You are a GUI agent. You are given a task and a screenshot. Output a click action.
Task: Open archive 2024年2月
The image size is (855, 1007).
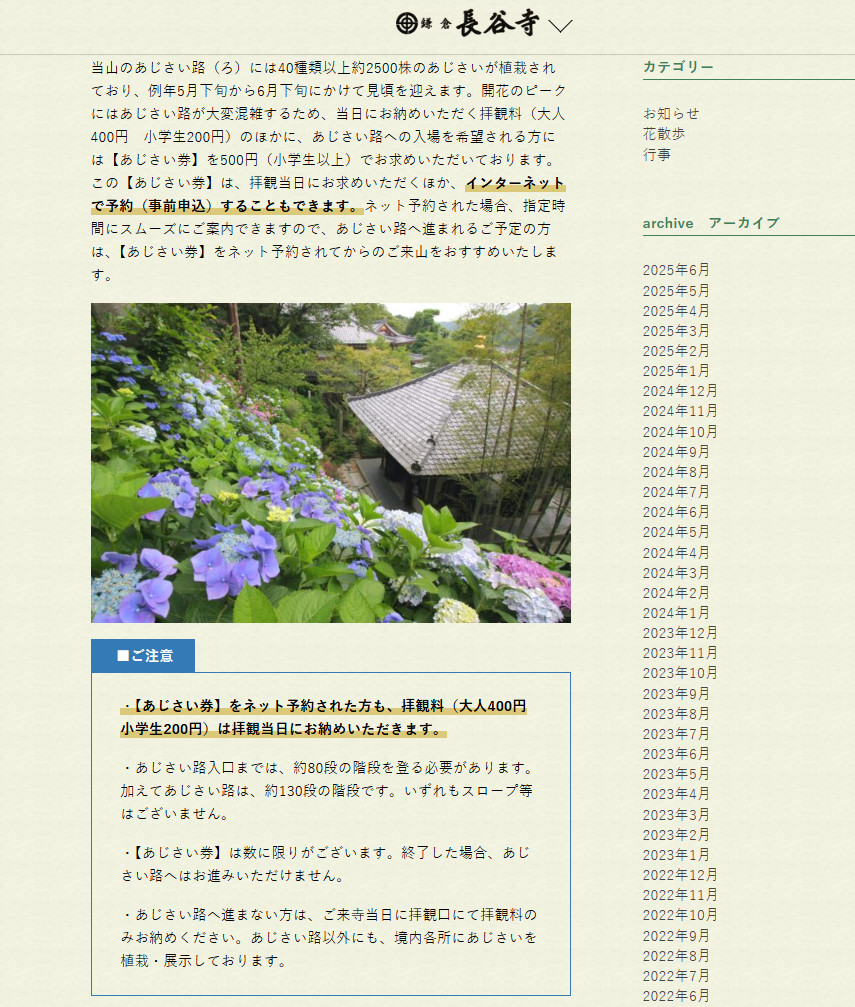point(676,593)
